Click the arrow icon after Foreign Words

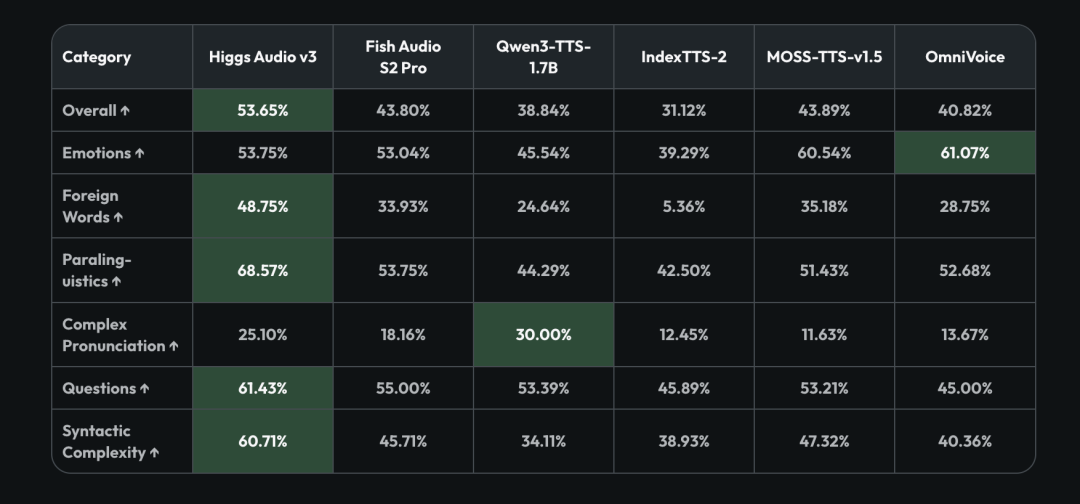click(118, 217)
